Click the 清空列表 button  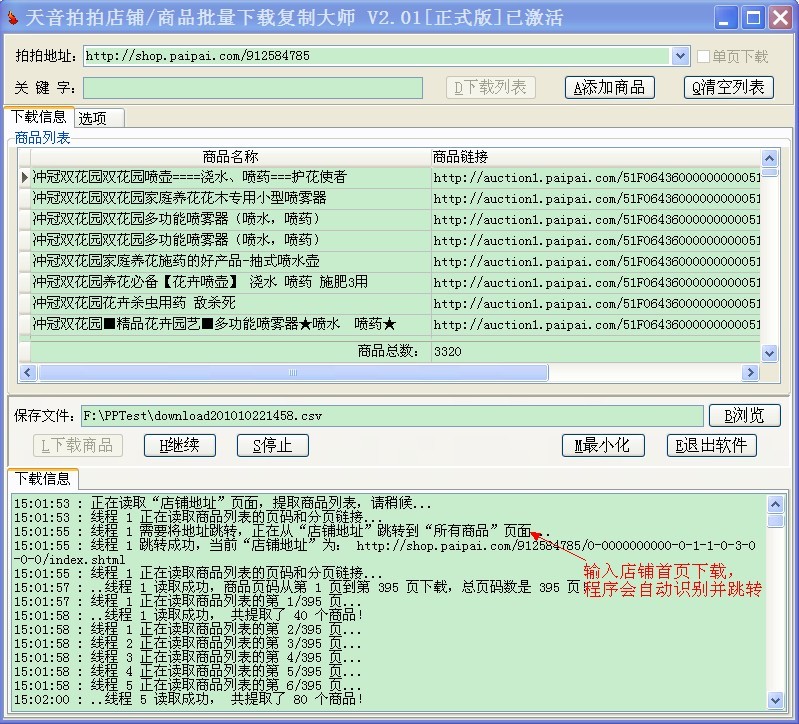[x=728, y=88]
